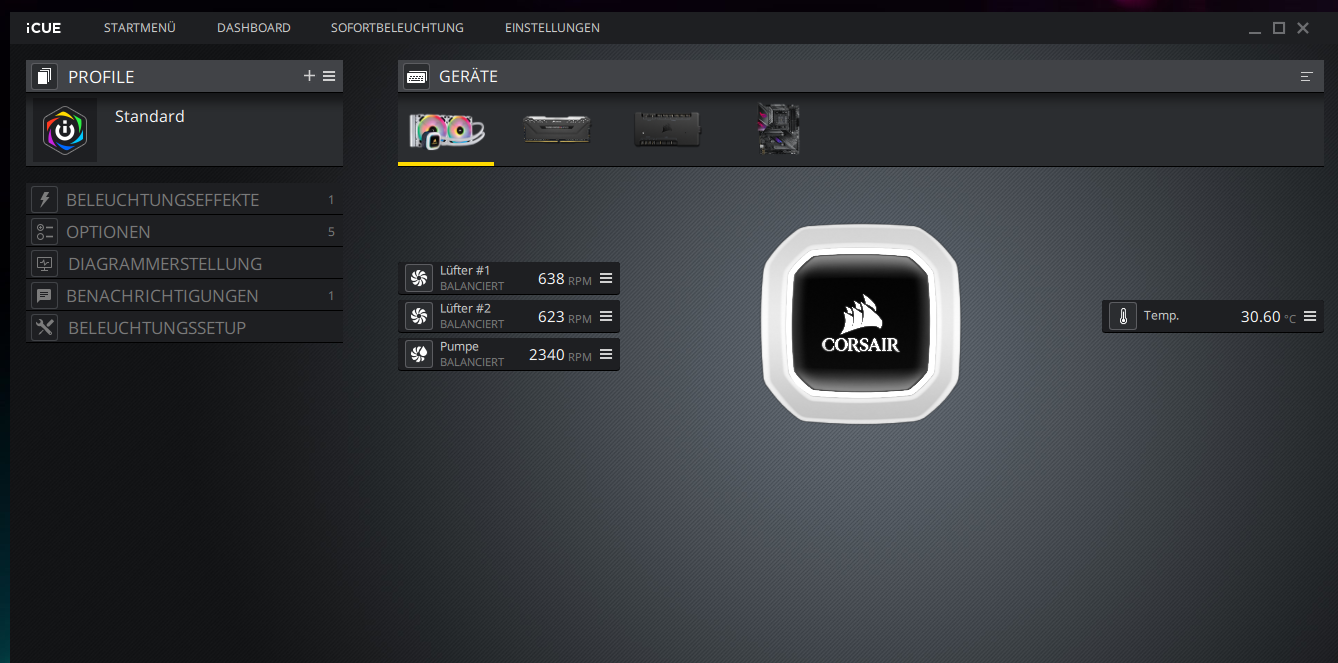
Task: Click the wrench lighting setup icon
Action: (44, 327)
